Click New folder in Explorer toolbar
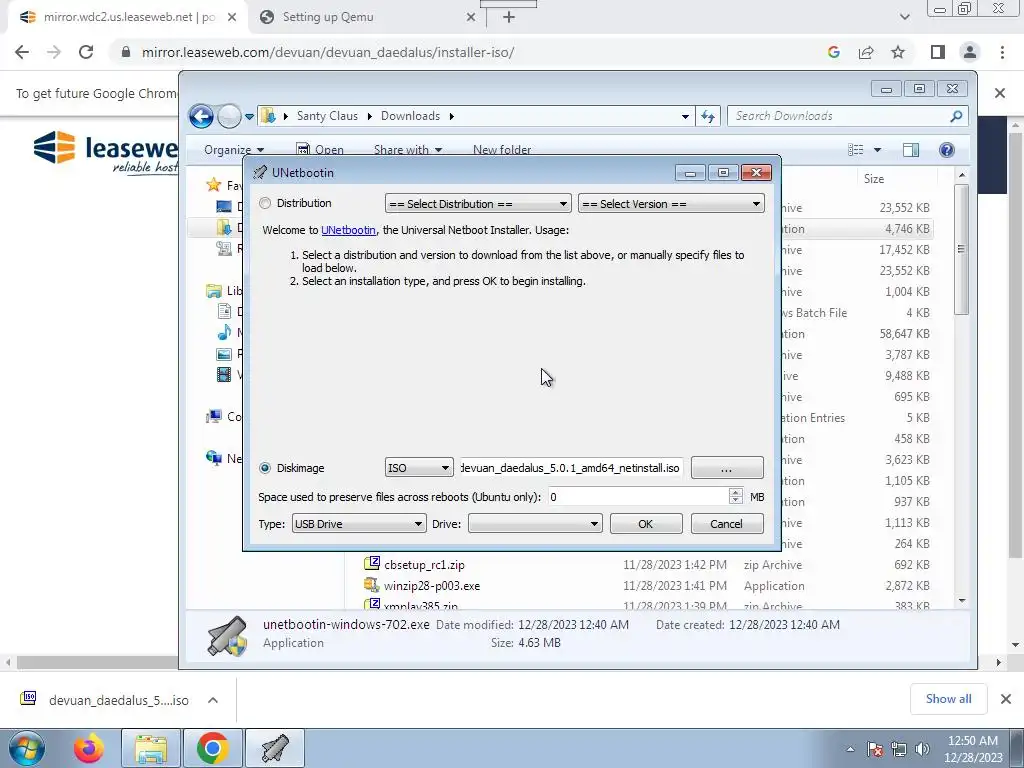 [x=502, y=150]
